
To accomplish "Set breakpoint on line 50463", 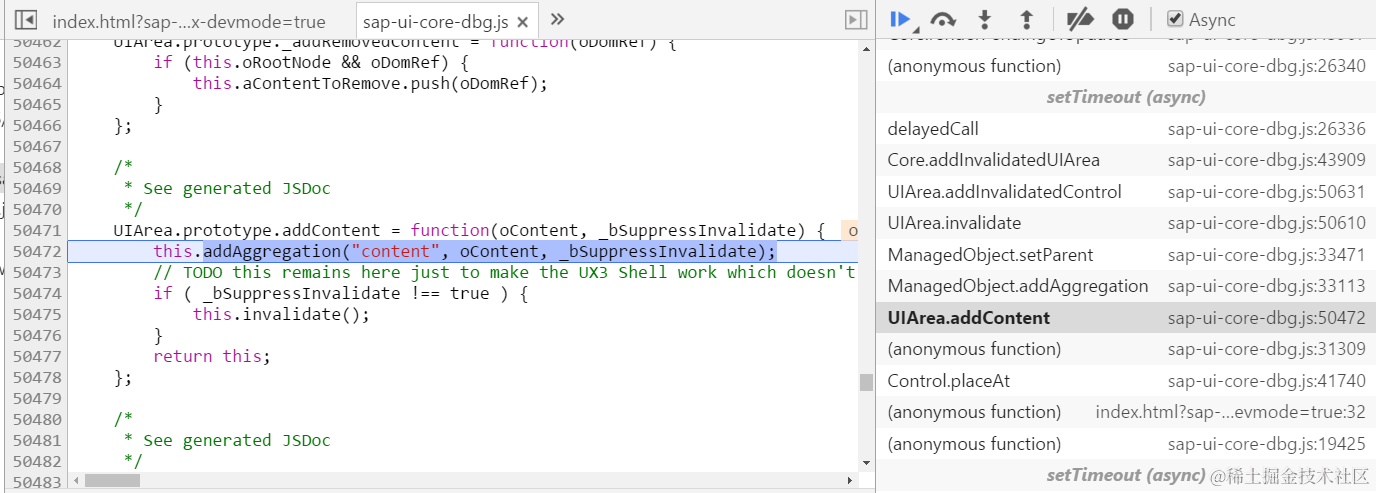I will [x=37, y=63].
